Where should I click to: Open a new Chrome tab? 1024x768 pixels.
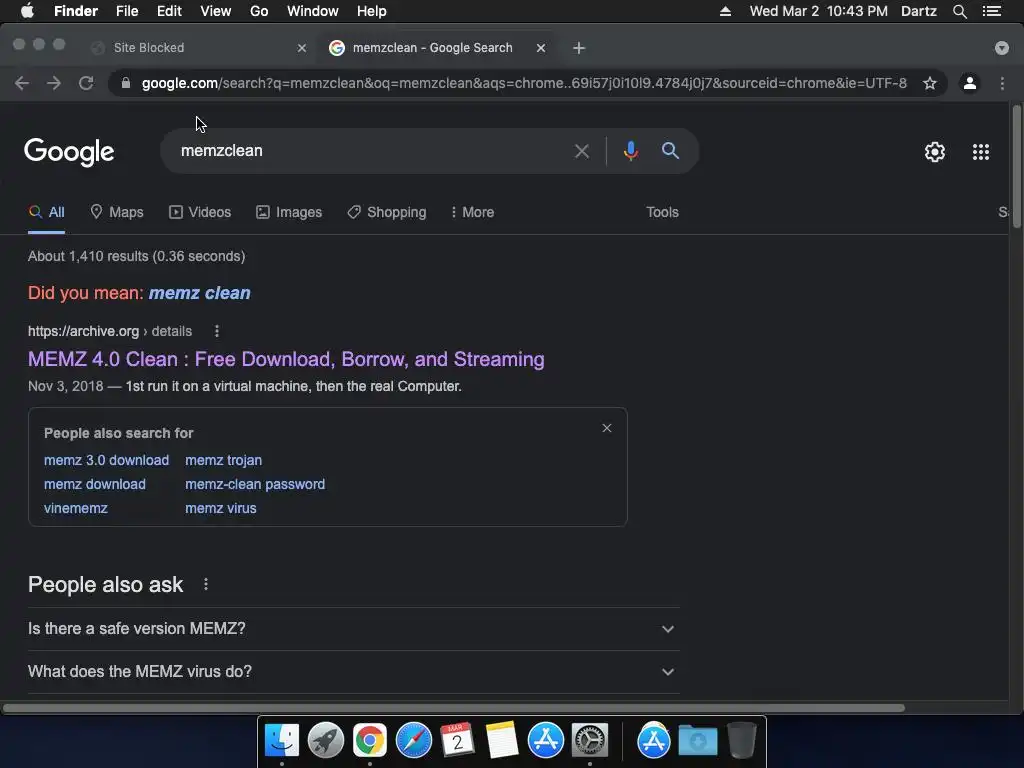[579, 48]
